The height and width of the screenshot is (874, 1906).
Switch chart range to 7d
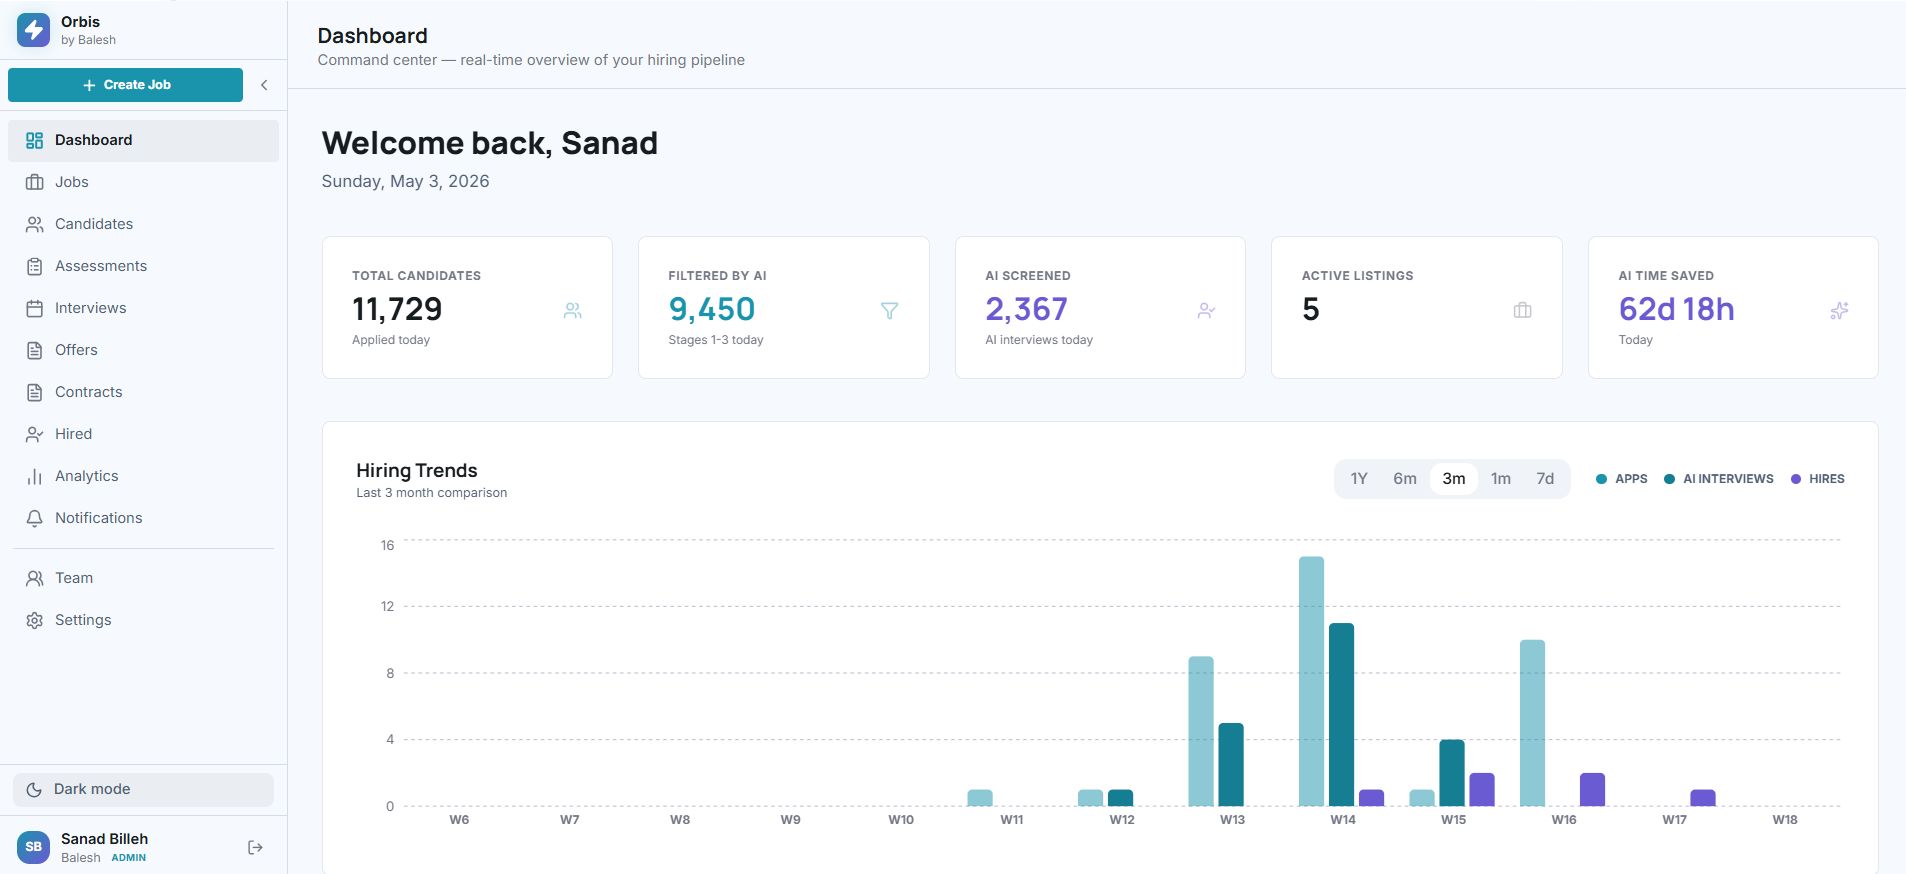pos(1545,479)
